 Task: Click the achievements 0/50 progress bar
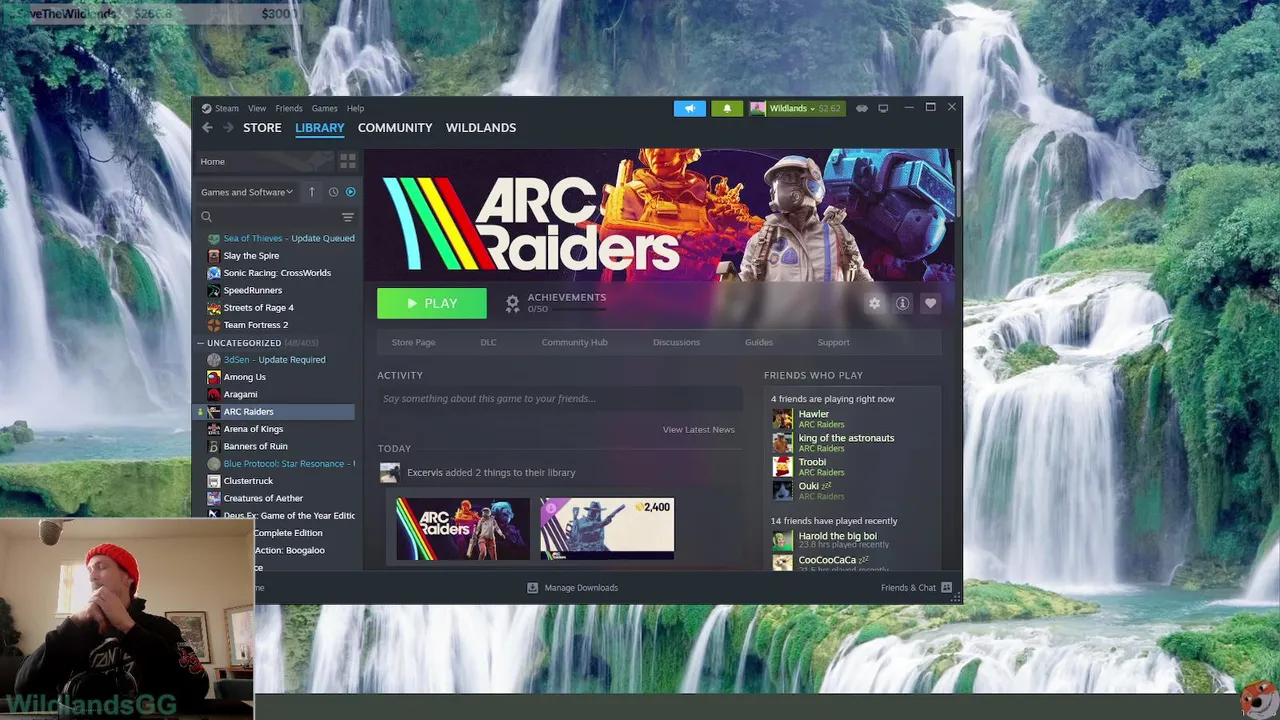coord(580,309)
